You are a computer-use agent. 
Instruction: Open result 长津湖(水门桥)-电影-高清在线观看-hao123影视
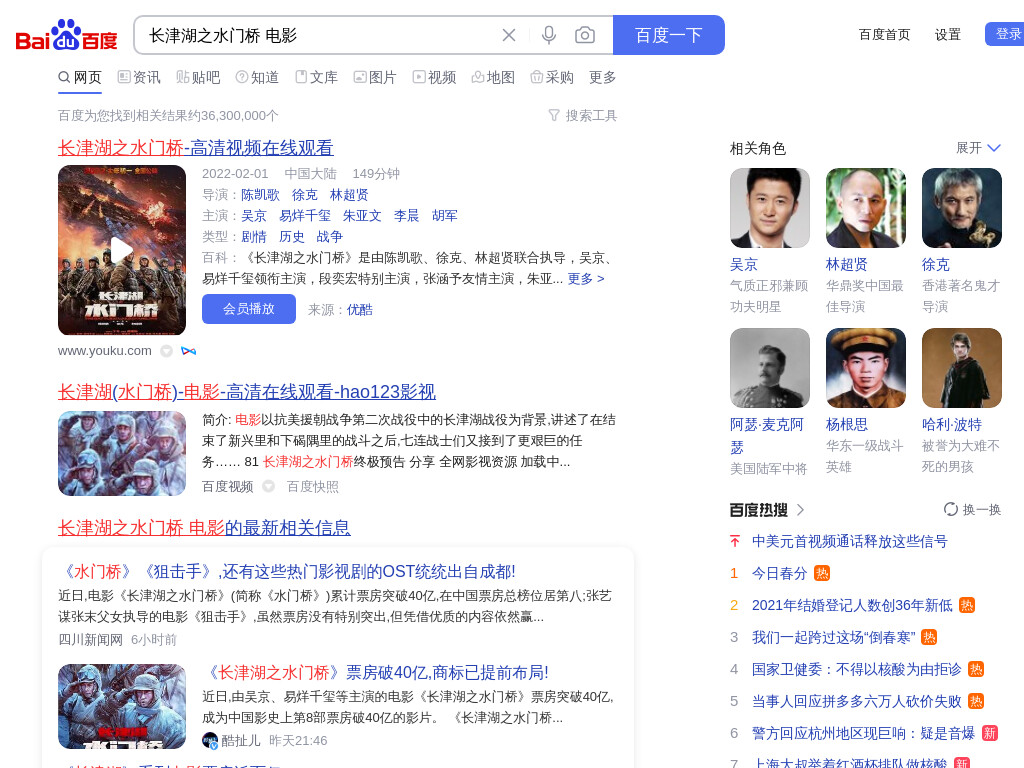(247, 392)
